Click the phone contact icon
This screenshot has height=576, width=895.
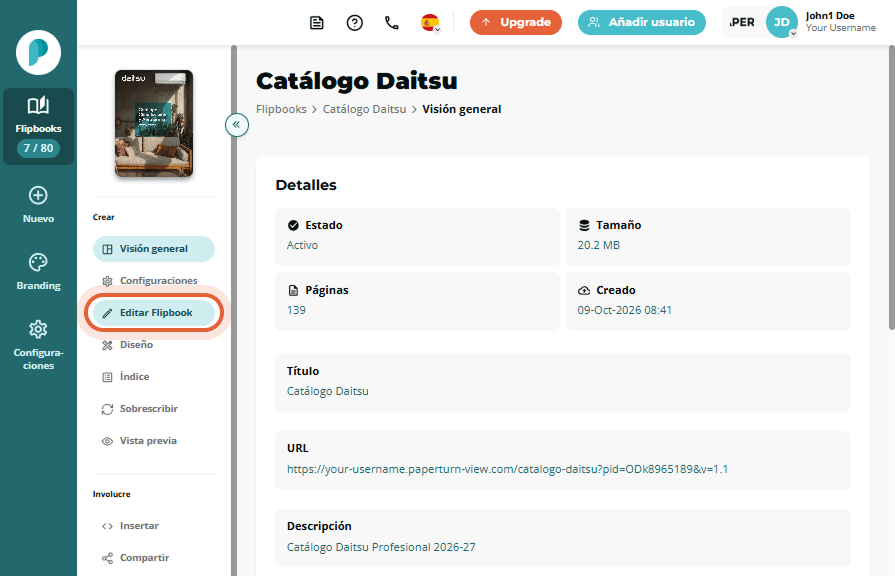click(x=392, y=23)
